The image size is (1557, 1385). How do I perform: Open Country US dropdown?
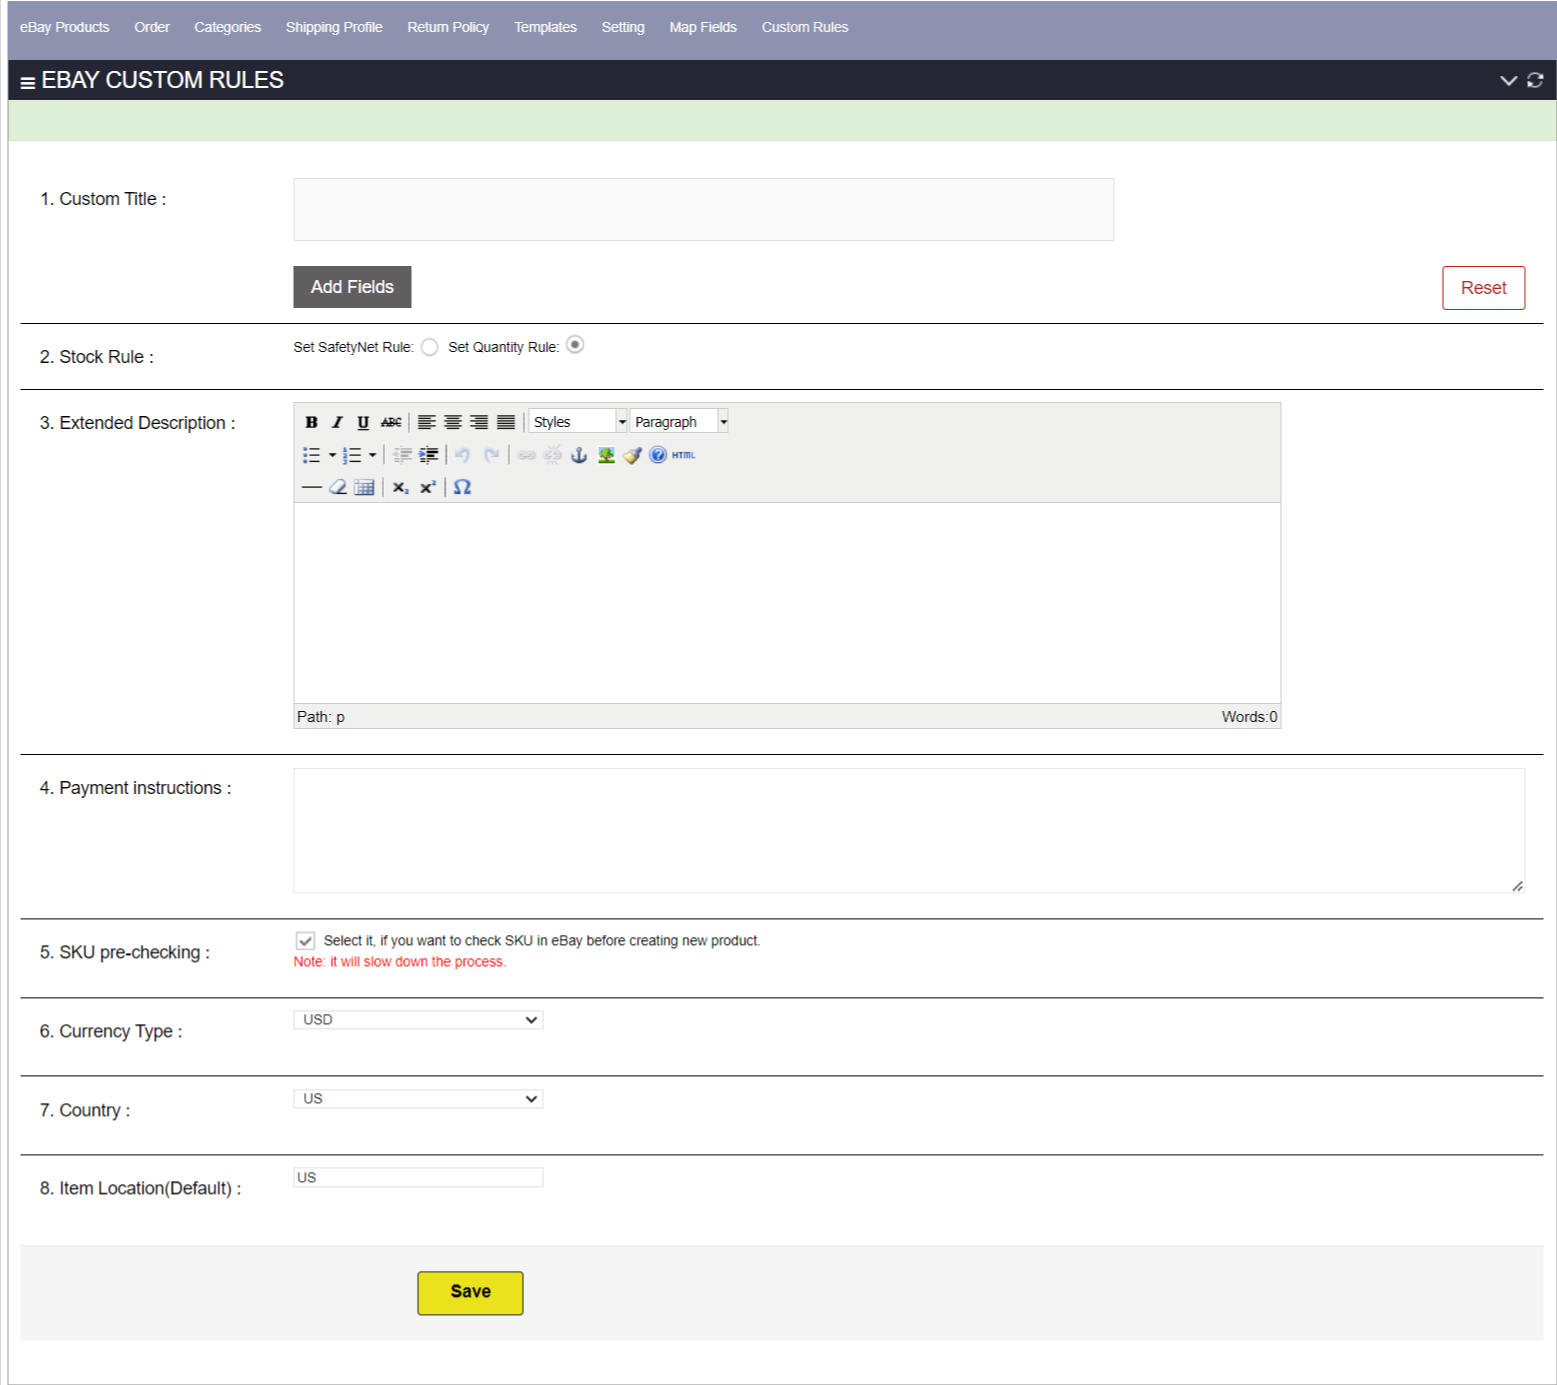point(418,1099)
